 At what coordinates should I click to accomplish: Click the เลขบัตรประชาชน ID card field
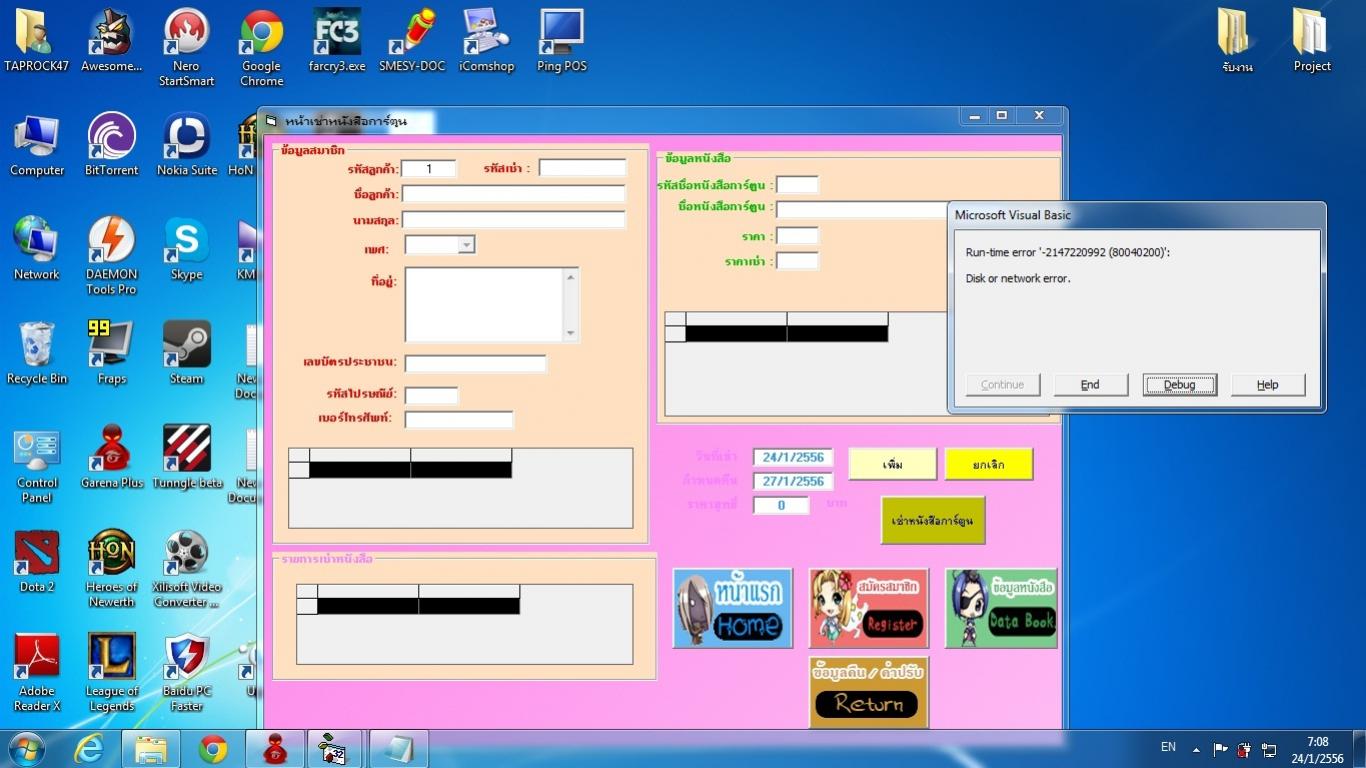click(476, 364)
